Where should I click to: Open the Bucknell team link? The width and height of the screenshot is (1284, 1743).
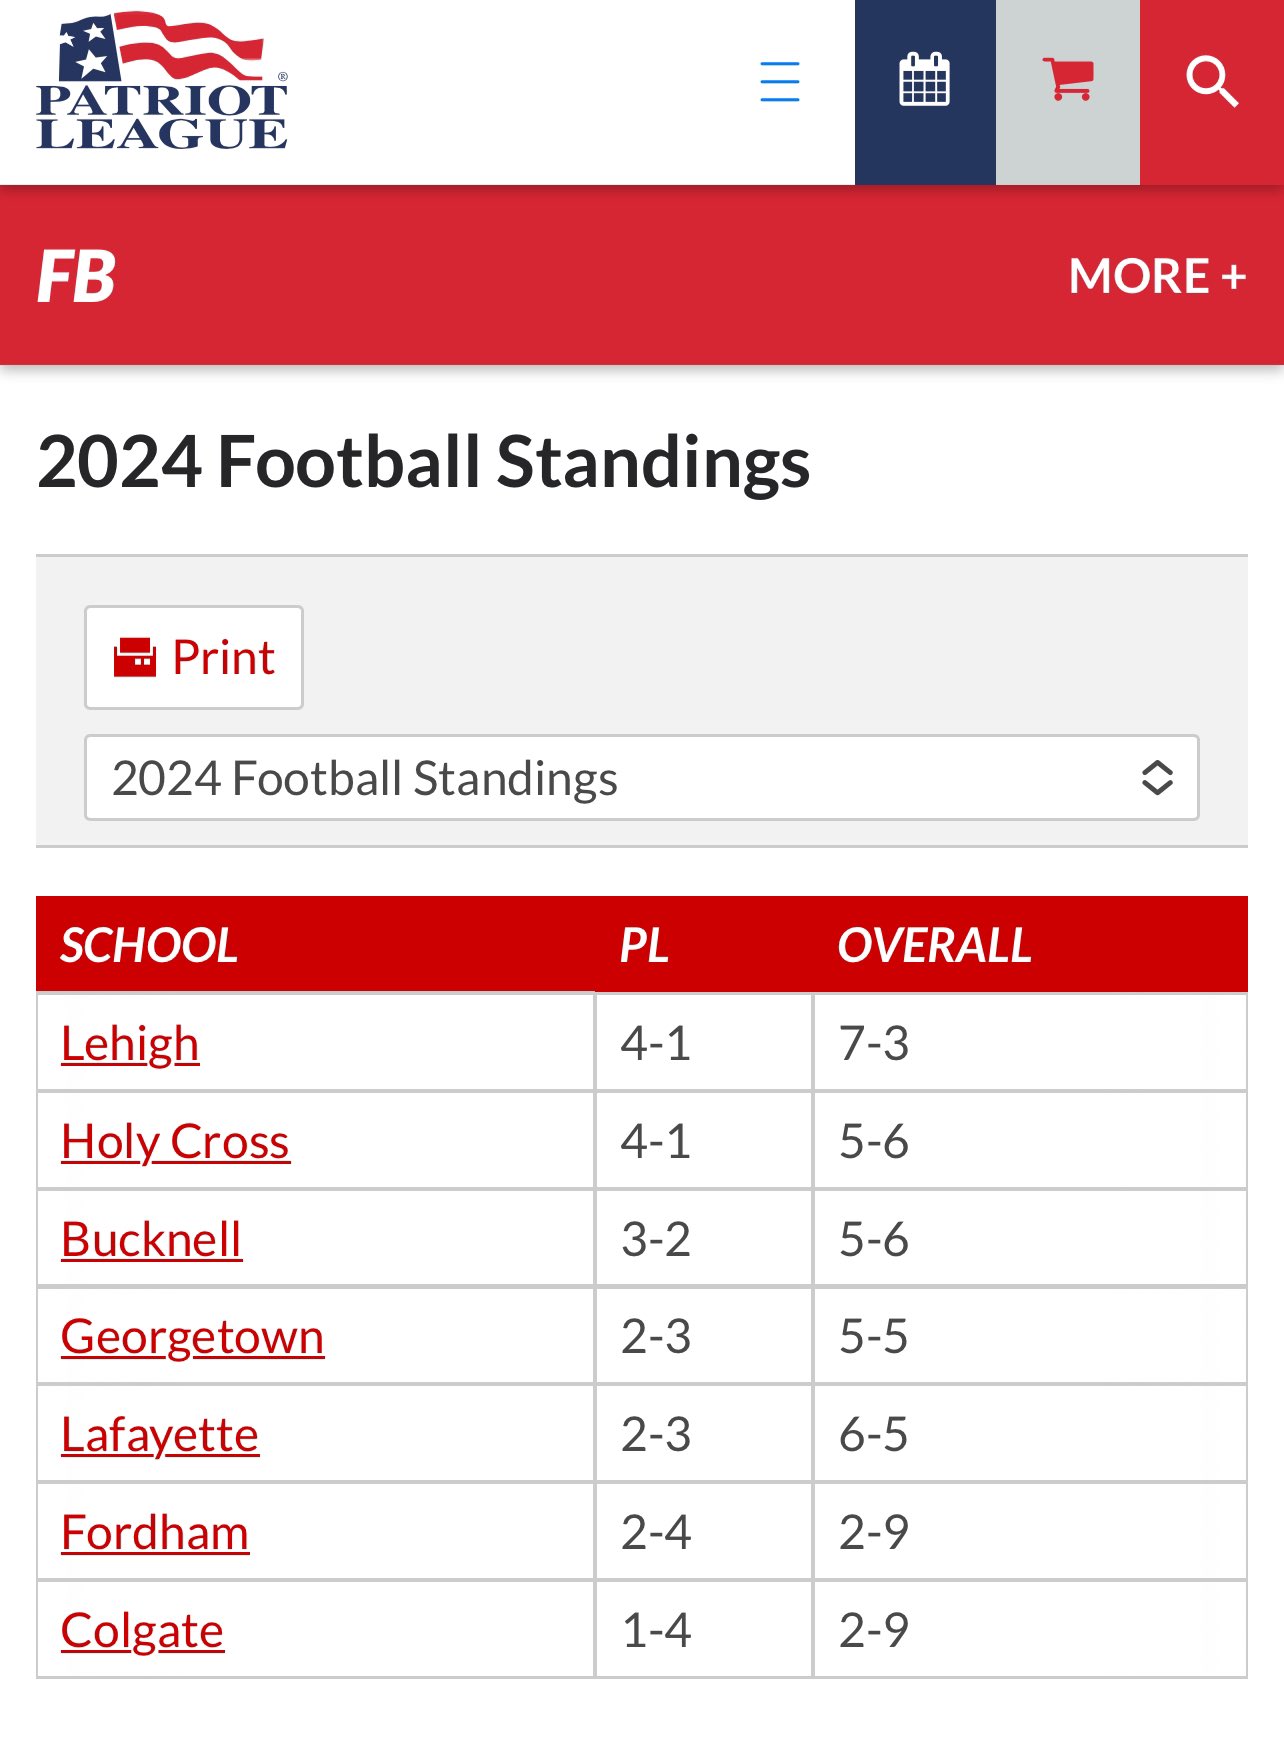coord(151,1240)
